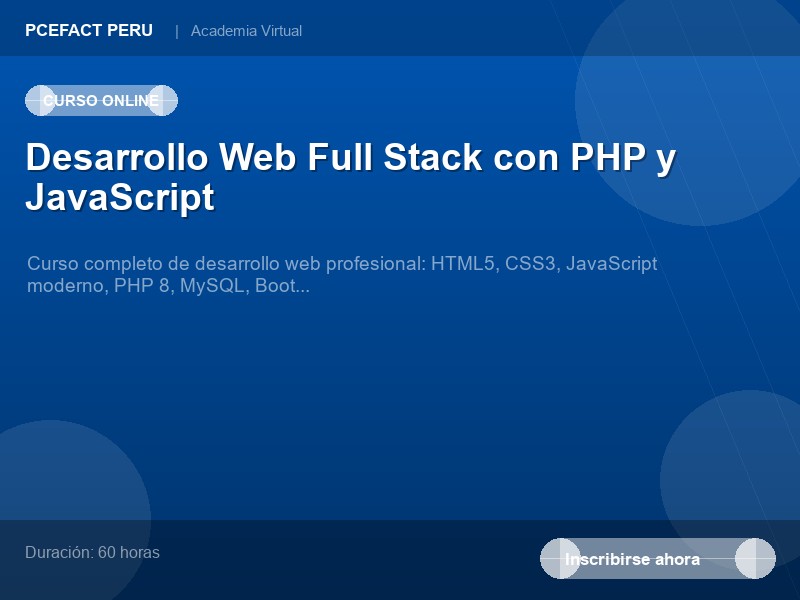Click the Duración: 60 horas footer text
800x600 pixels.
pos(93,552)
